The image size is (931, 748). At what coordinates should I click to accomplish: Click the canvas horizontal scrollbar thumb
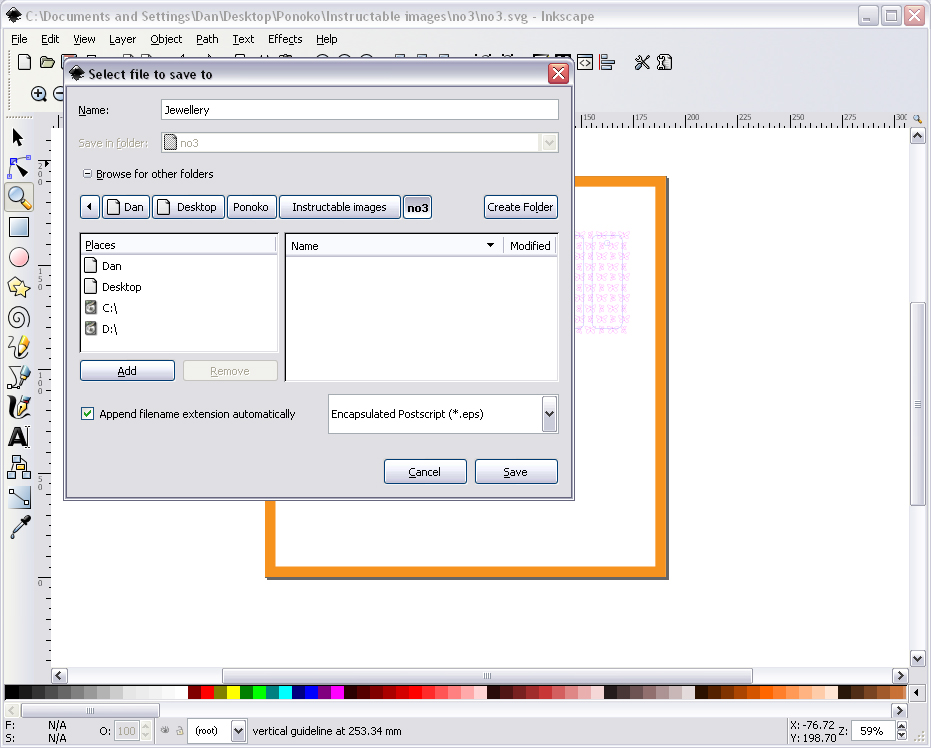487,676
